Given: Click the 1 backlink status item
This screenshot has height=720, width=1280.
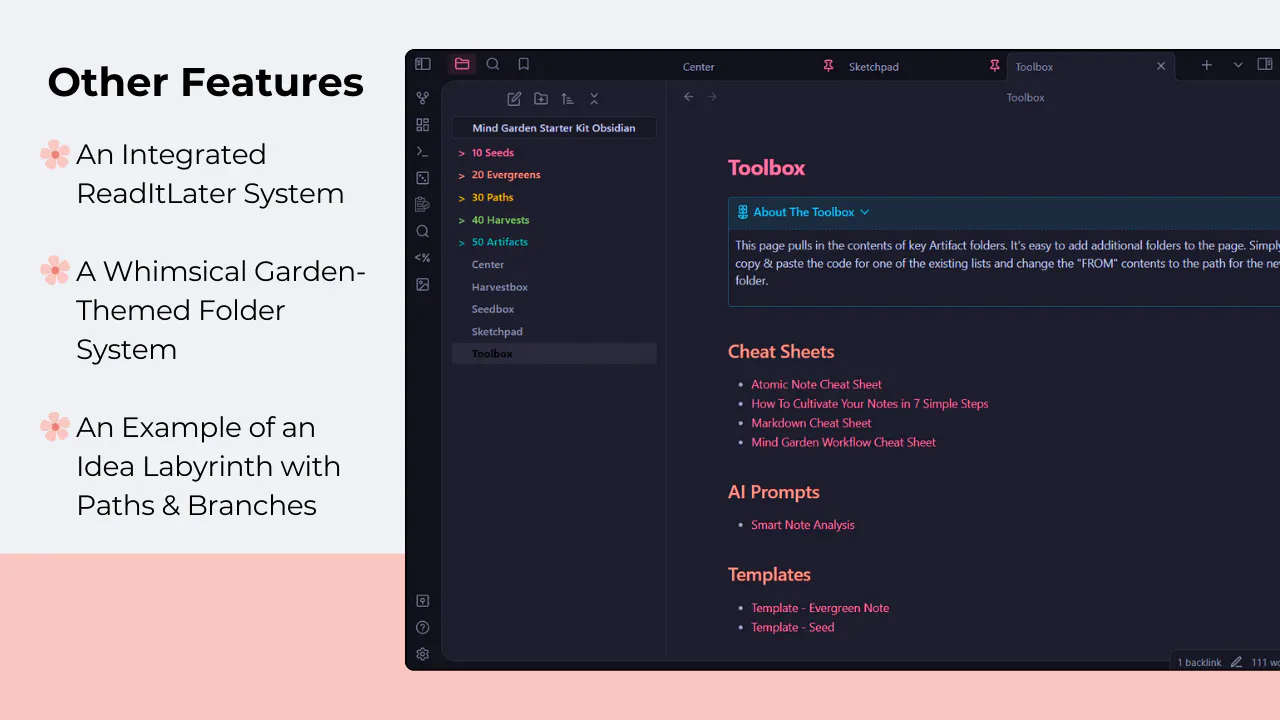Looking at the screenshot, I should (x=1199, y=662).
